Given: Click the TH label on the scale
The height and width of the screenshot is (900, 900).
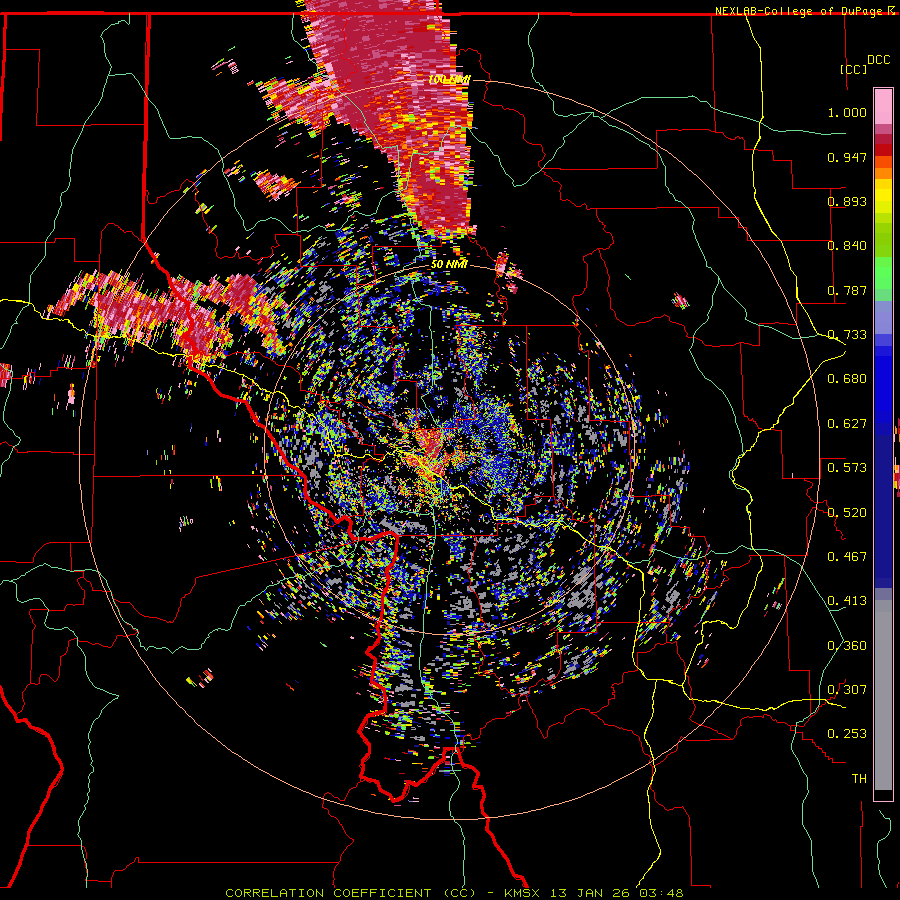Looking at the screenshot, I should [x=859, y=779].
